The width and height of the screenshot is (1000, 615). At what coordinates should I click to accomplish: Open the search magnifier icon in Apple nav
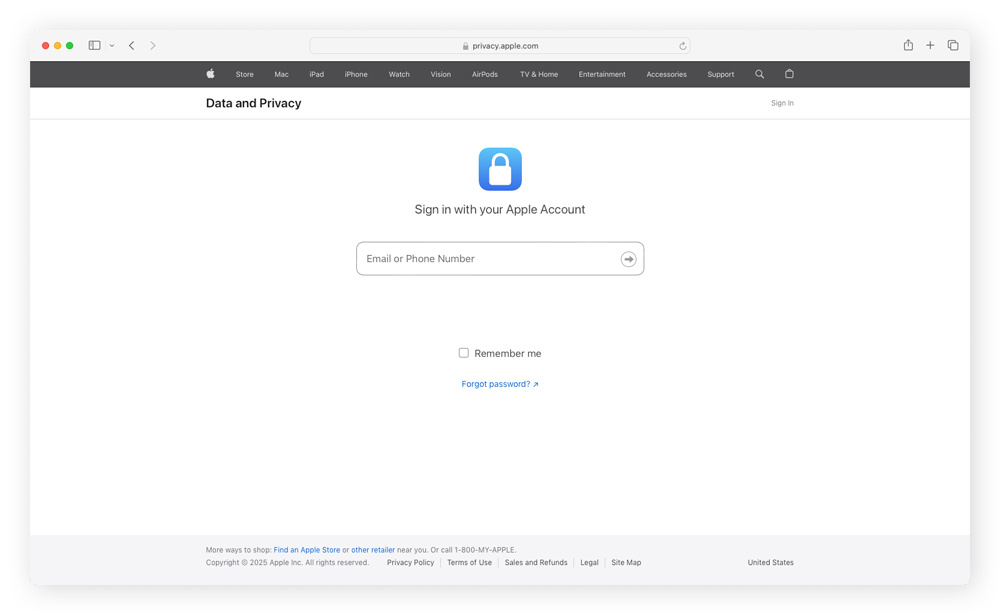[x=759, y=74]
